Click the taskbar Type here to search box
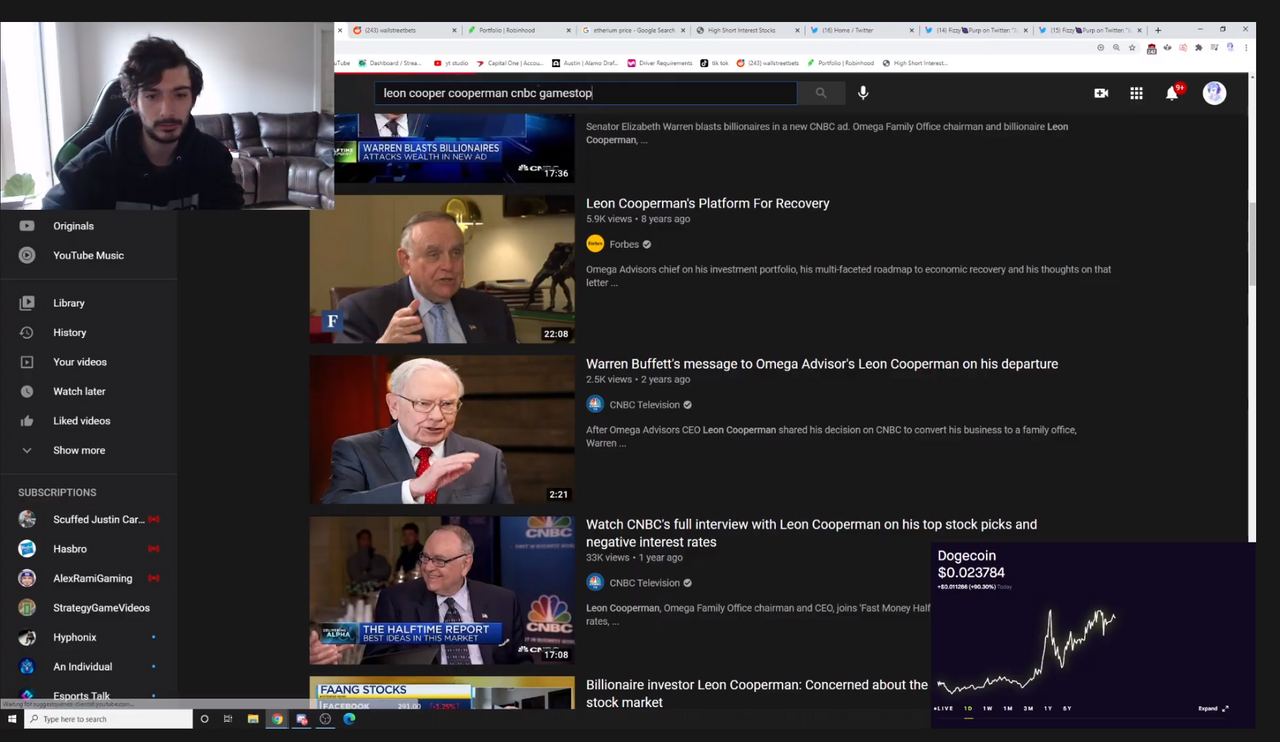This screenshot has width=1280, height=742. click(x=108, y=719)
